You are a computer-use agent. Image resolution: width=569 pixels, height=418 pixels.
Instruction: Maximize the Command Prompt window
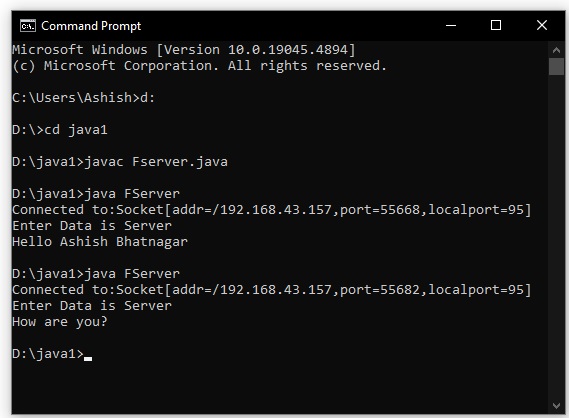click(x=496, y=25)
